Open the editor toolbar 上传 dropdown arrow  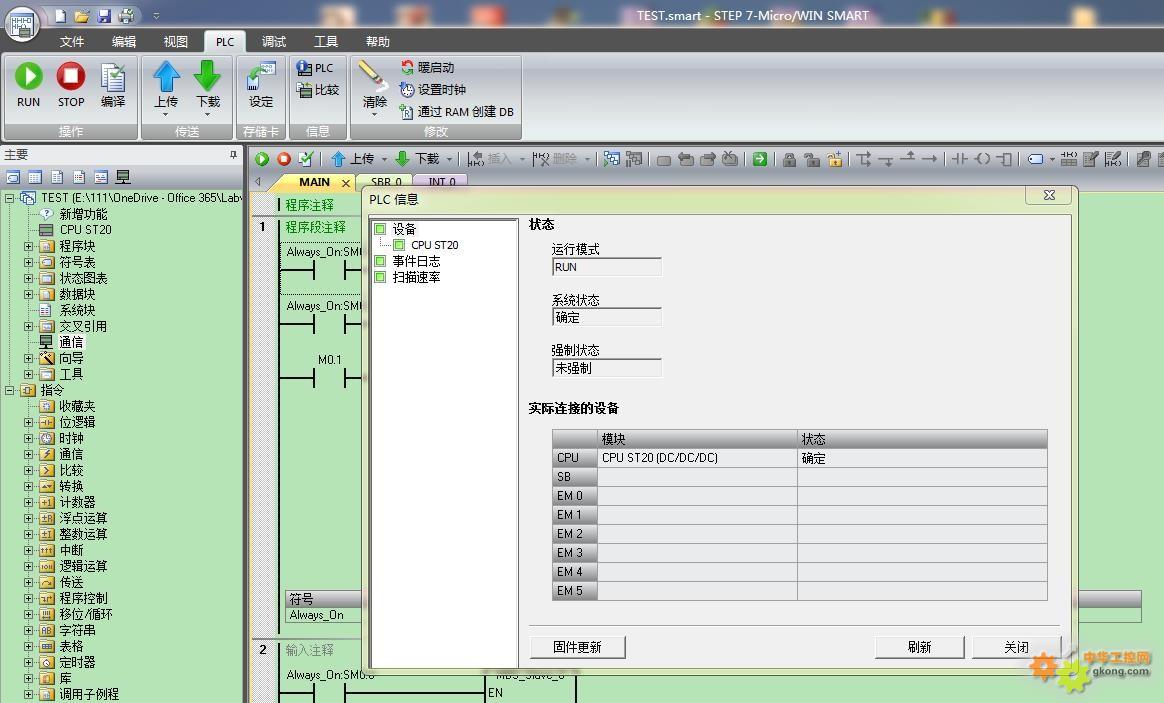tap(385, 159)
